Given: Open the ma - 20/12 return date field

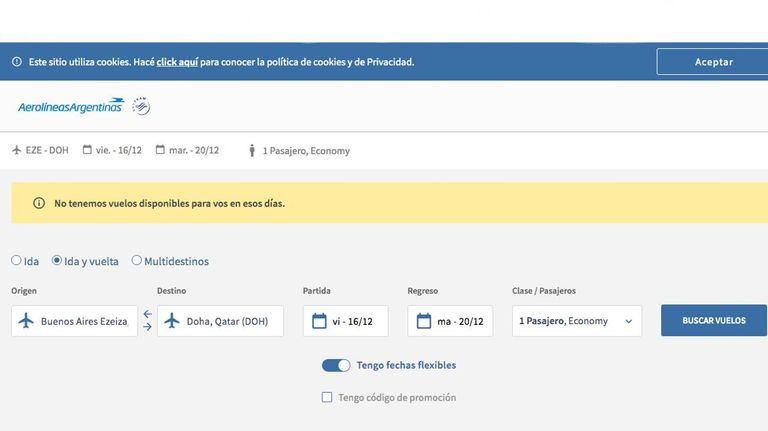Looking at the screenshot, I should [x=450, y=321].
